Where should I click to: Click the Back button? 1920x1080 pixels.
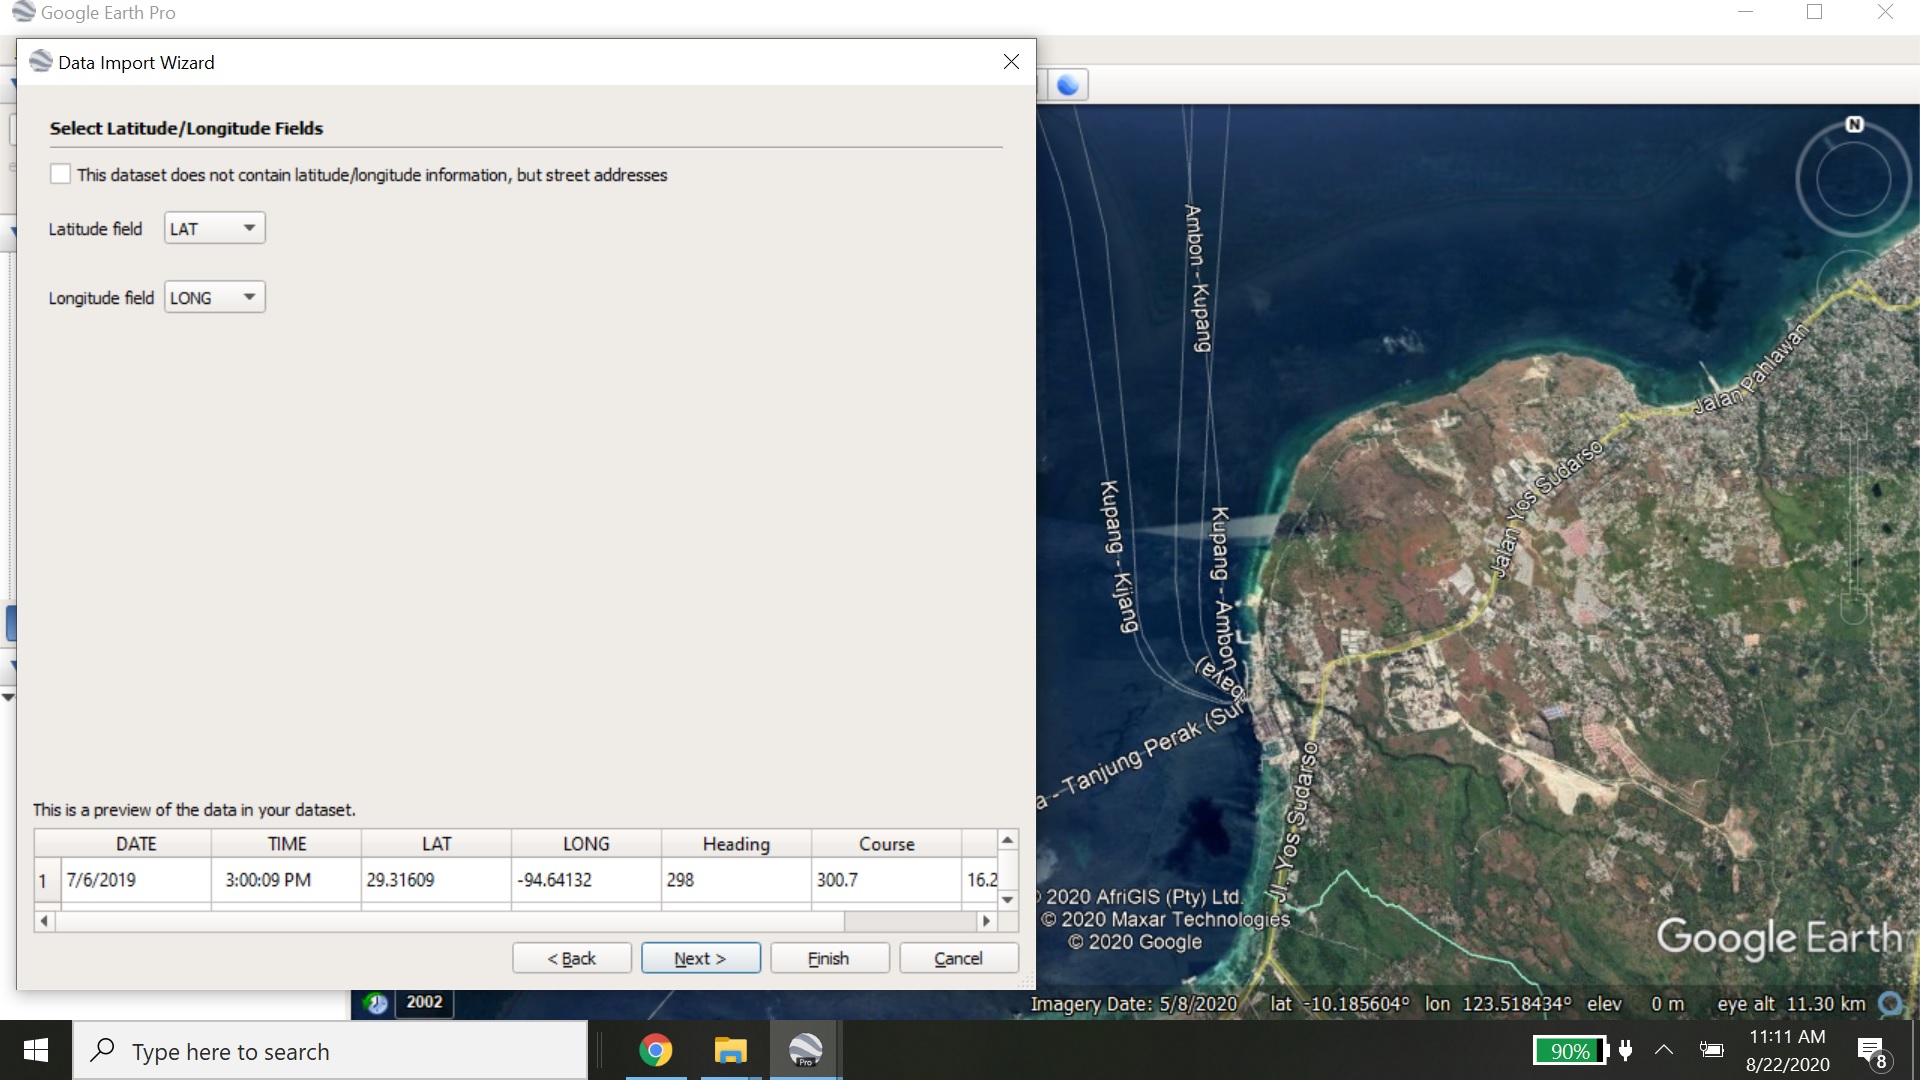click(x=572, y=958)
